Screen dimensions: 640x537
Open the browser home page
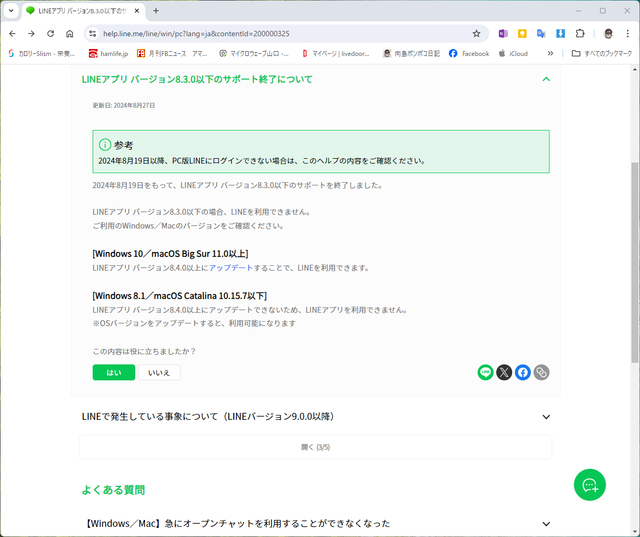[x=69, y=33]
